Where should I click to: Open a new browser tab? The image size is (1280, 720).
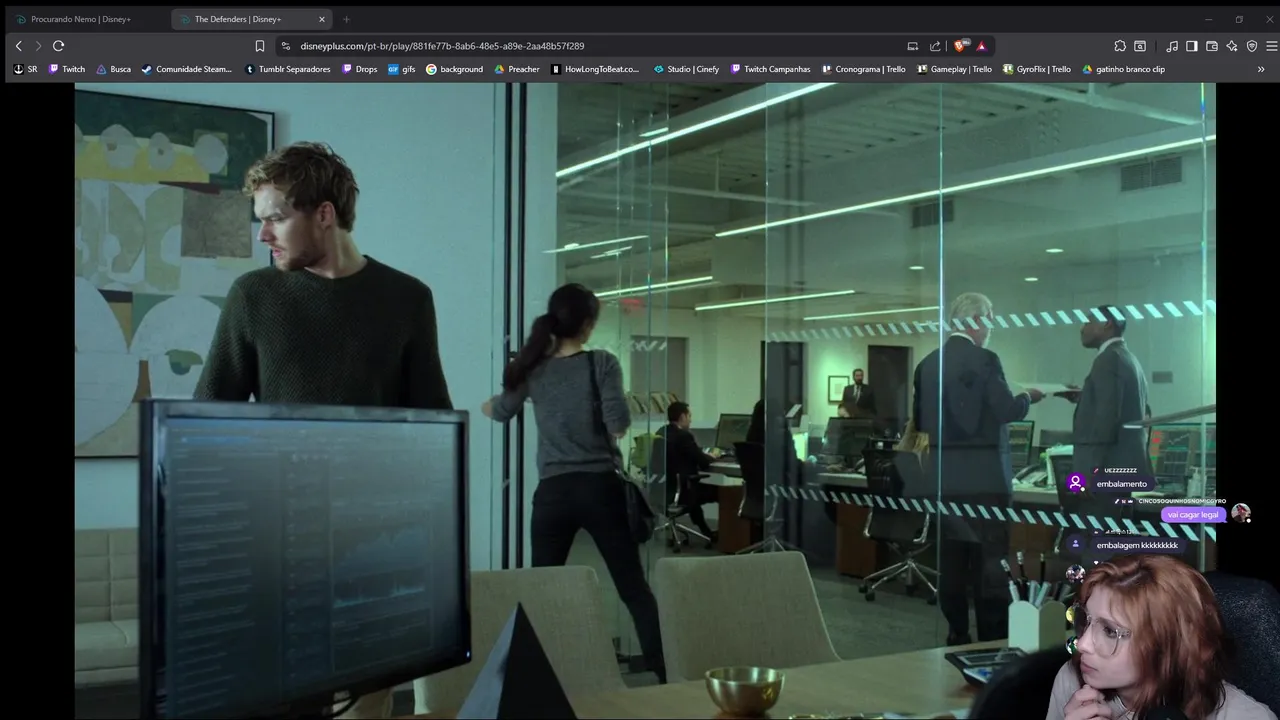click(346, 19)
